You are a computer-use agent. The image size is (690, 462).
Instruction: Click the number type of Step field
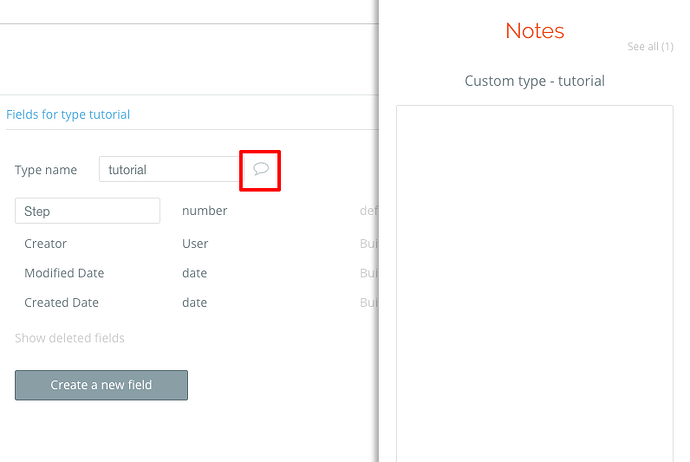(x=205, y=211)
